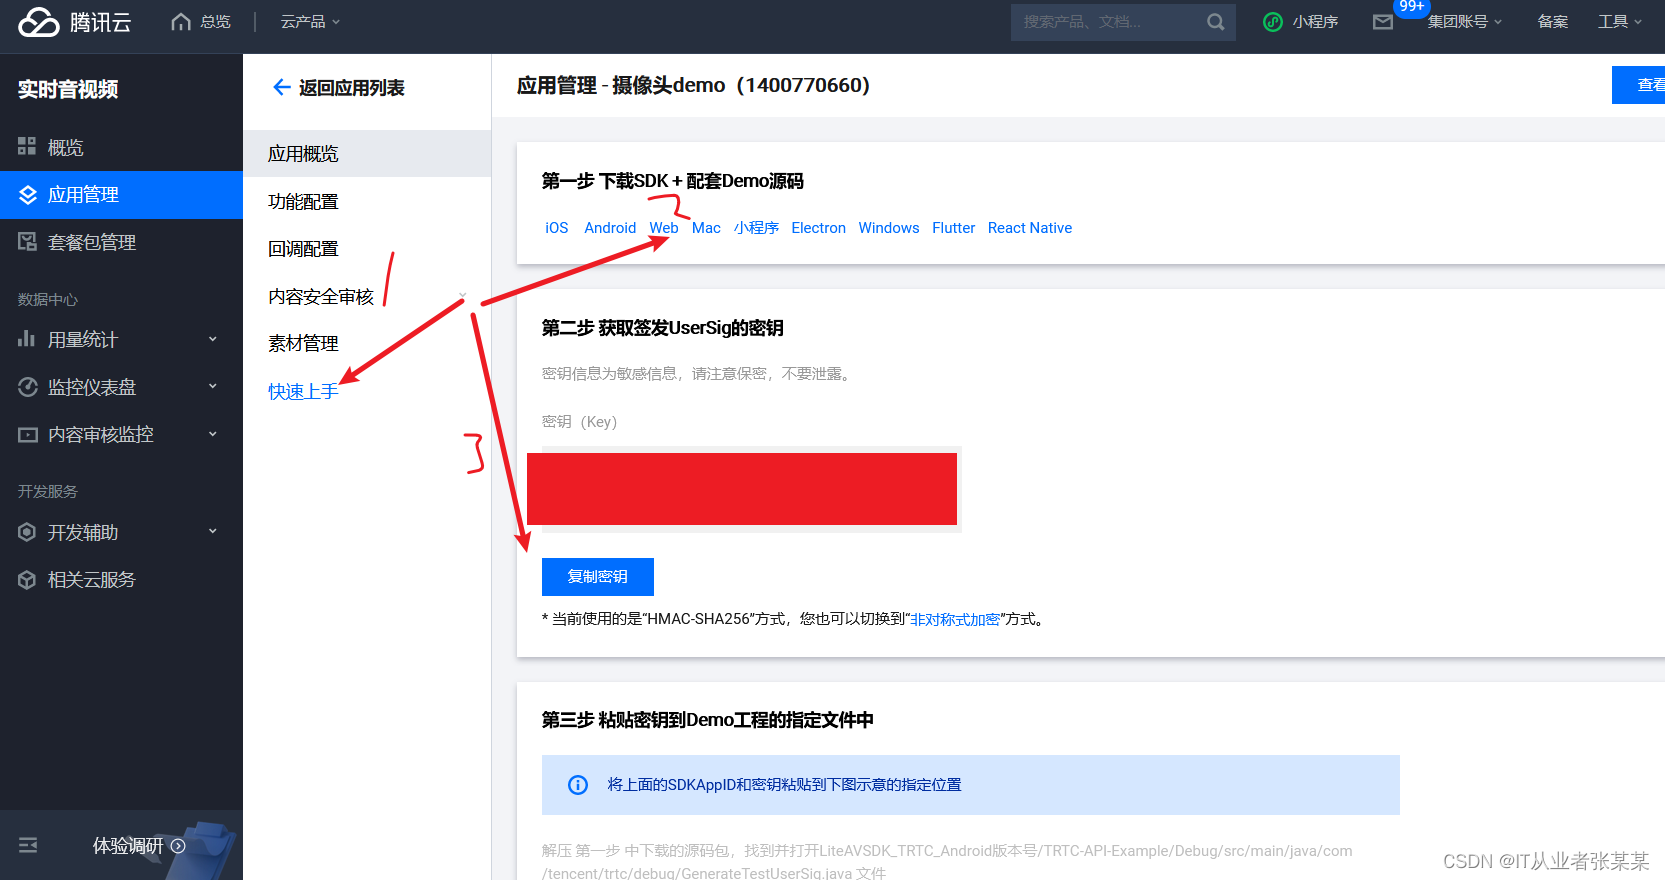Click the 非对称式加密 link

coord(955,620)
